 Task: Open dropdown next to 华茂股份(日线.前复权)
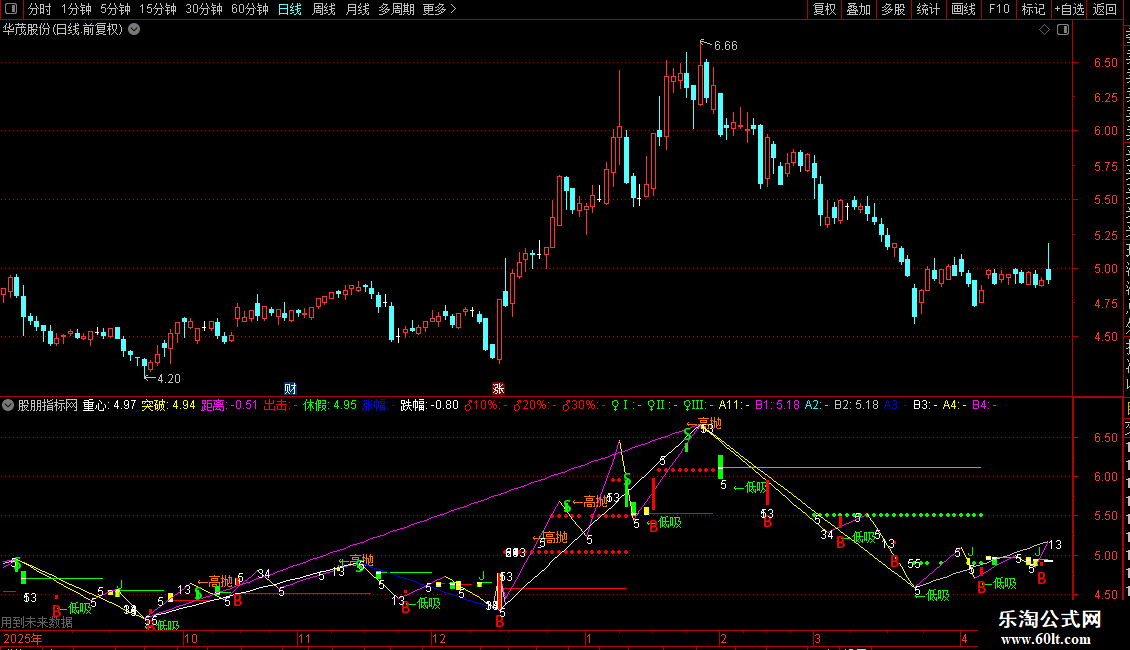[134, 30]
